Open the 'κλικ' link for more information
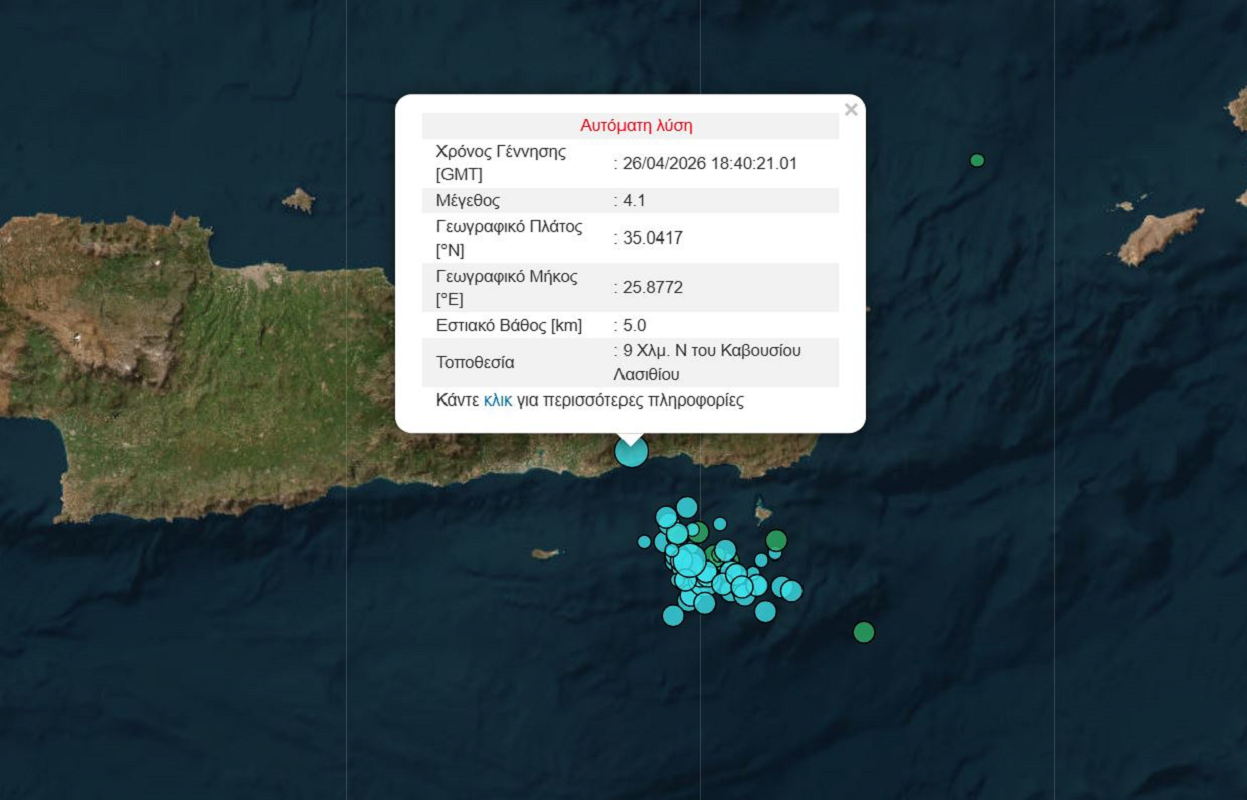This screenshot has width=1247, height=800. [498, 400]
